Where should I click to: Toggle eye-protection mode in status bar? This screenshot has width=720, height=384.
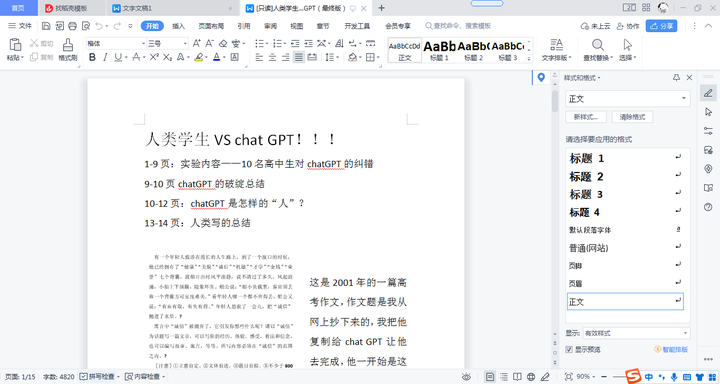tap(467, 377)
